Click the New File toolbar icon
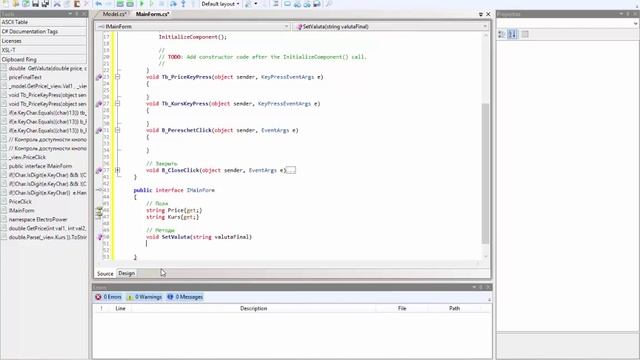Viewport: 640px width, 360px height. (6, 4)
